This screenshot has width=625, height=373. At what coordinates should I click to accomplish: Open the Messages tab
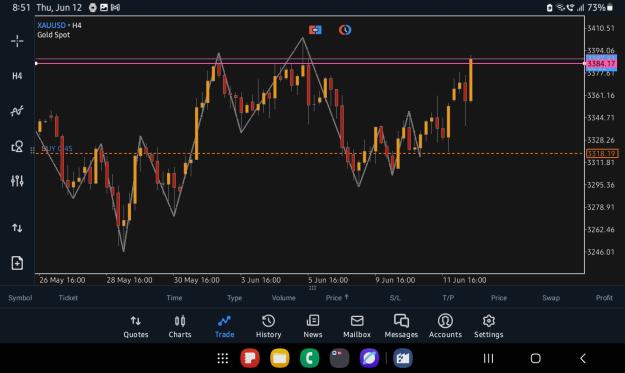pyautogui.click(x=401, y=327)
